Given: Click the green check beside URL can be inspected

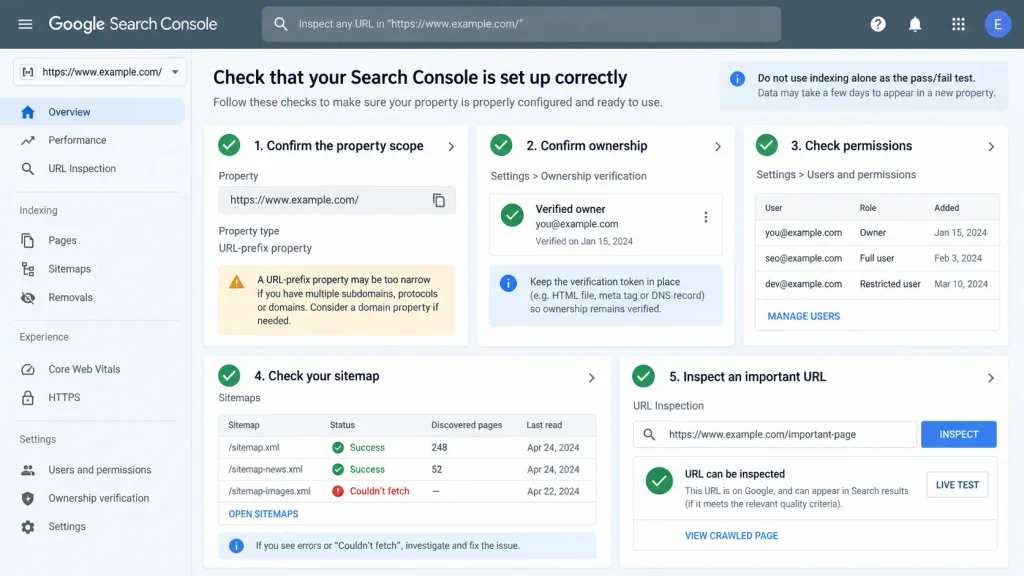Looking at the screenshot, I should (x=659, y=481).
